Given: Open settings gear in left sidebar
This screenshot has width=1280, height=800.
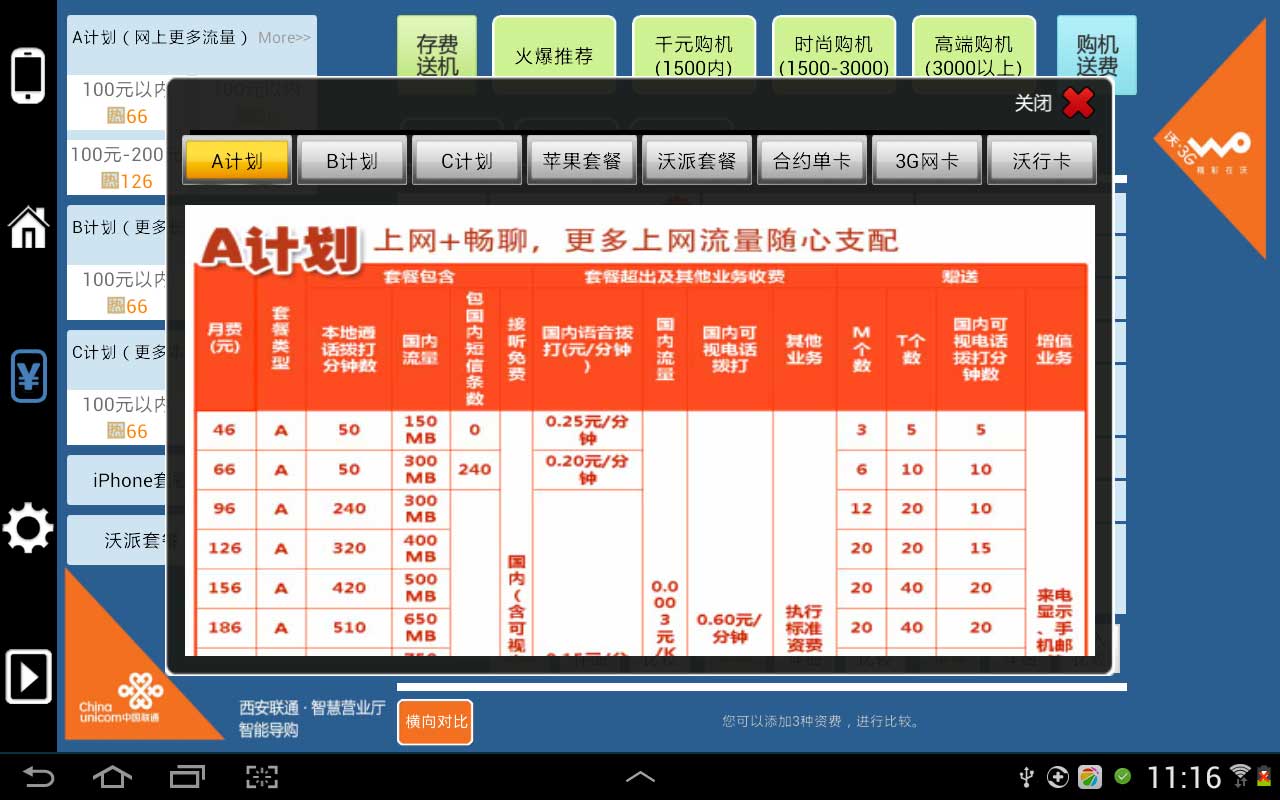Looking at the screenshot, I should pos(28,528).
